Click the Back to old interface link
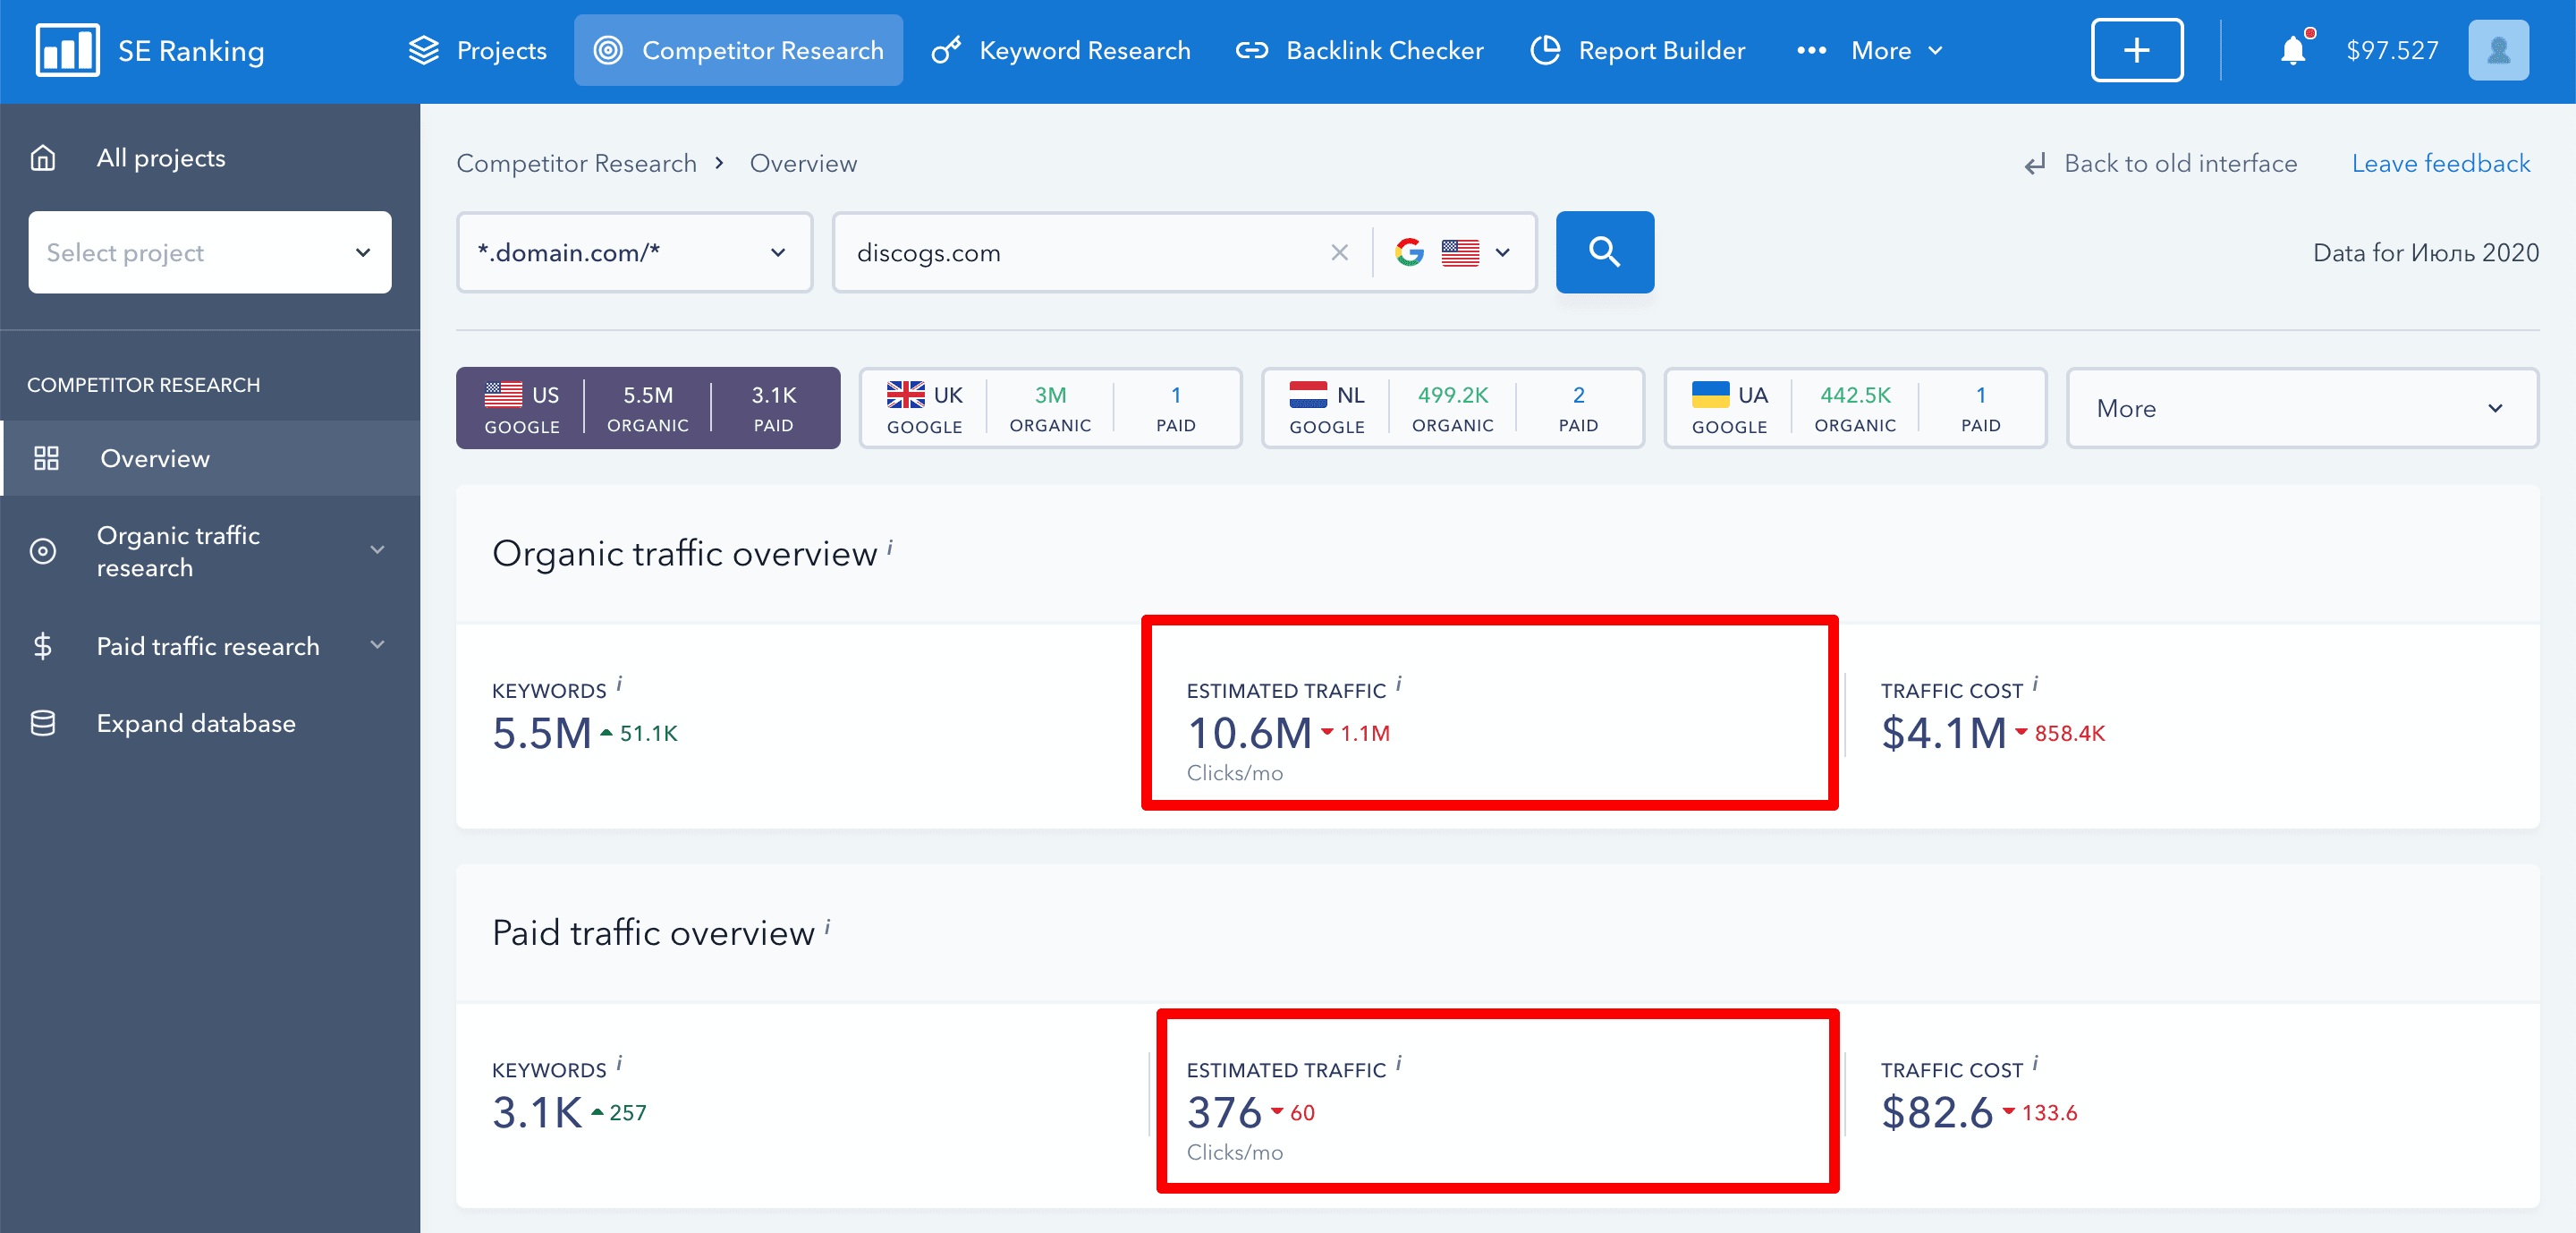This screenshot has width=2576, height=1233. pyautogui.click(x=2179, y=164)
